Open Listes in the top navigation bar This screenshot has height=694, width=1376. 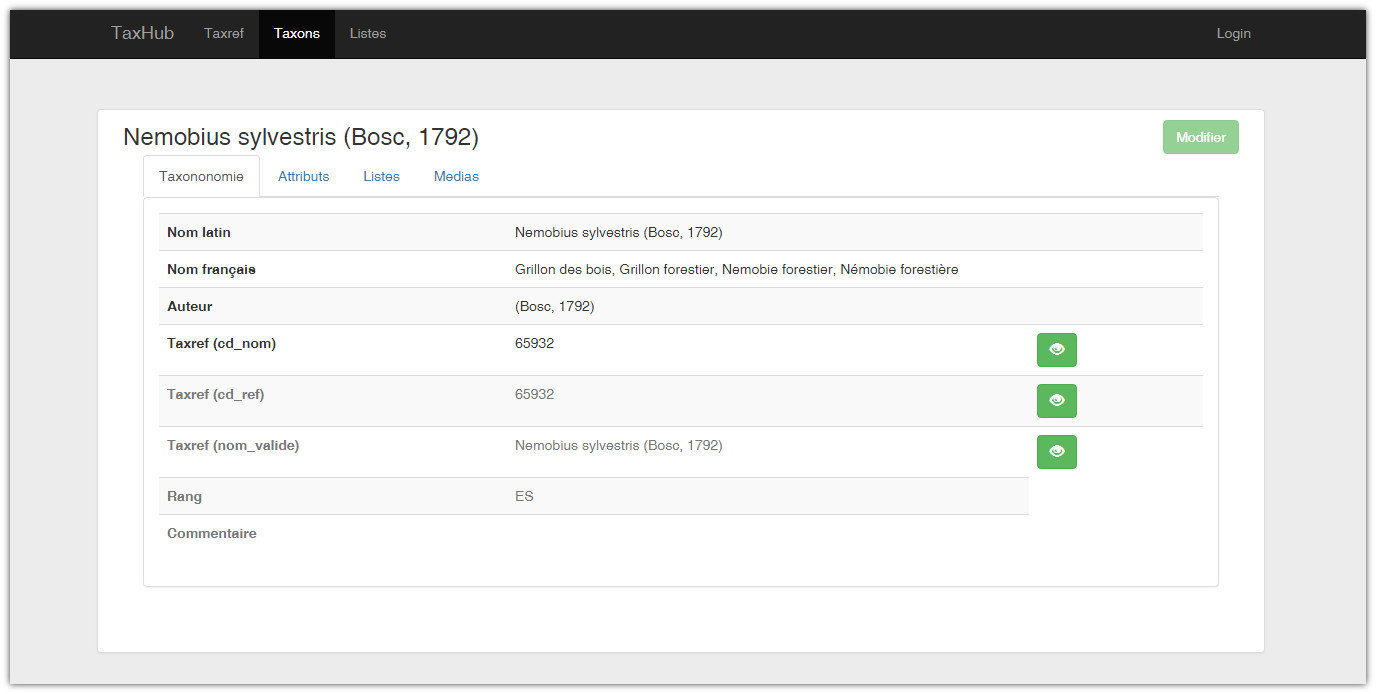pos(368,33)
